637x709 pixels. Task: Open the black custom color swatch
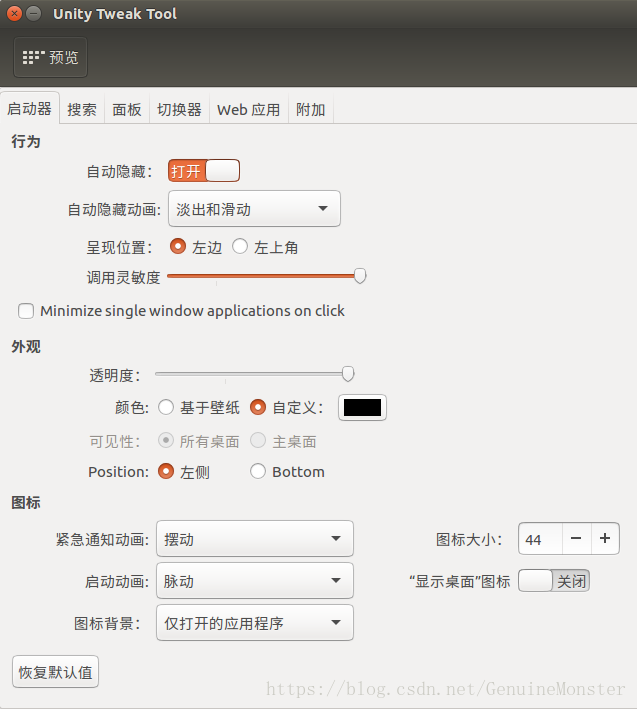tap(362, 407)
